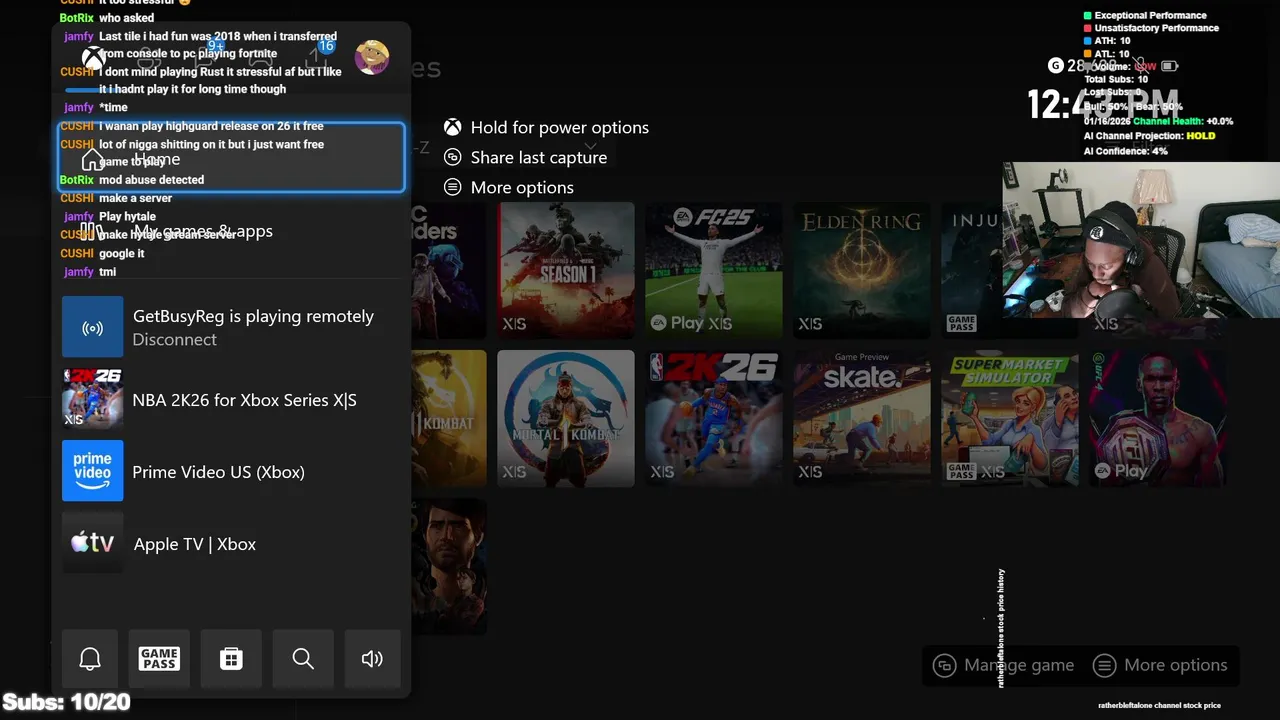1280x720 pixels.
Task: Open the People tab icon in guide
Action: tap(149, 58)
